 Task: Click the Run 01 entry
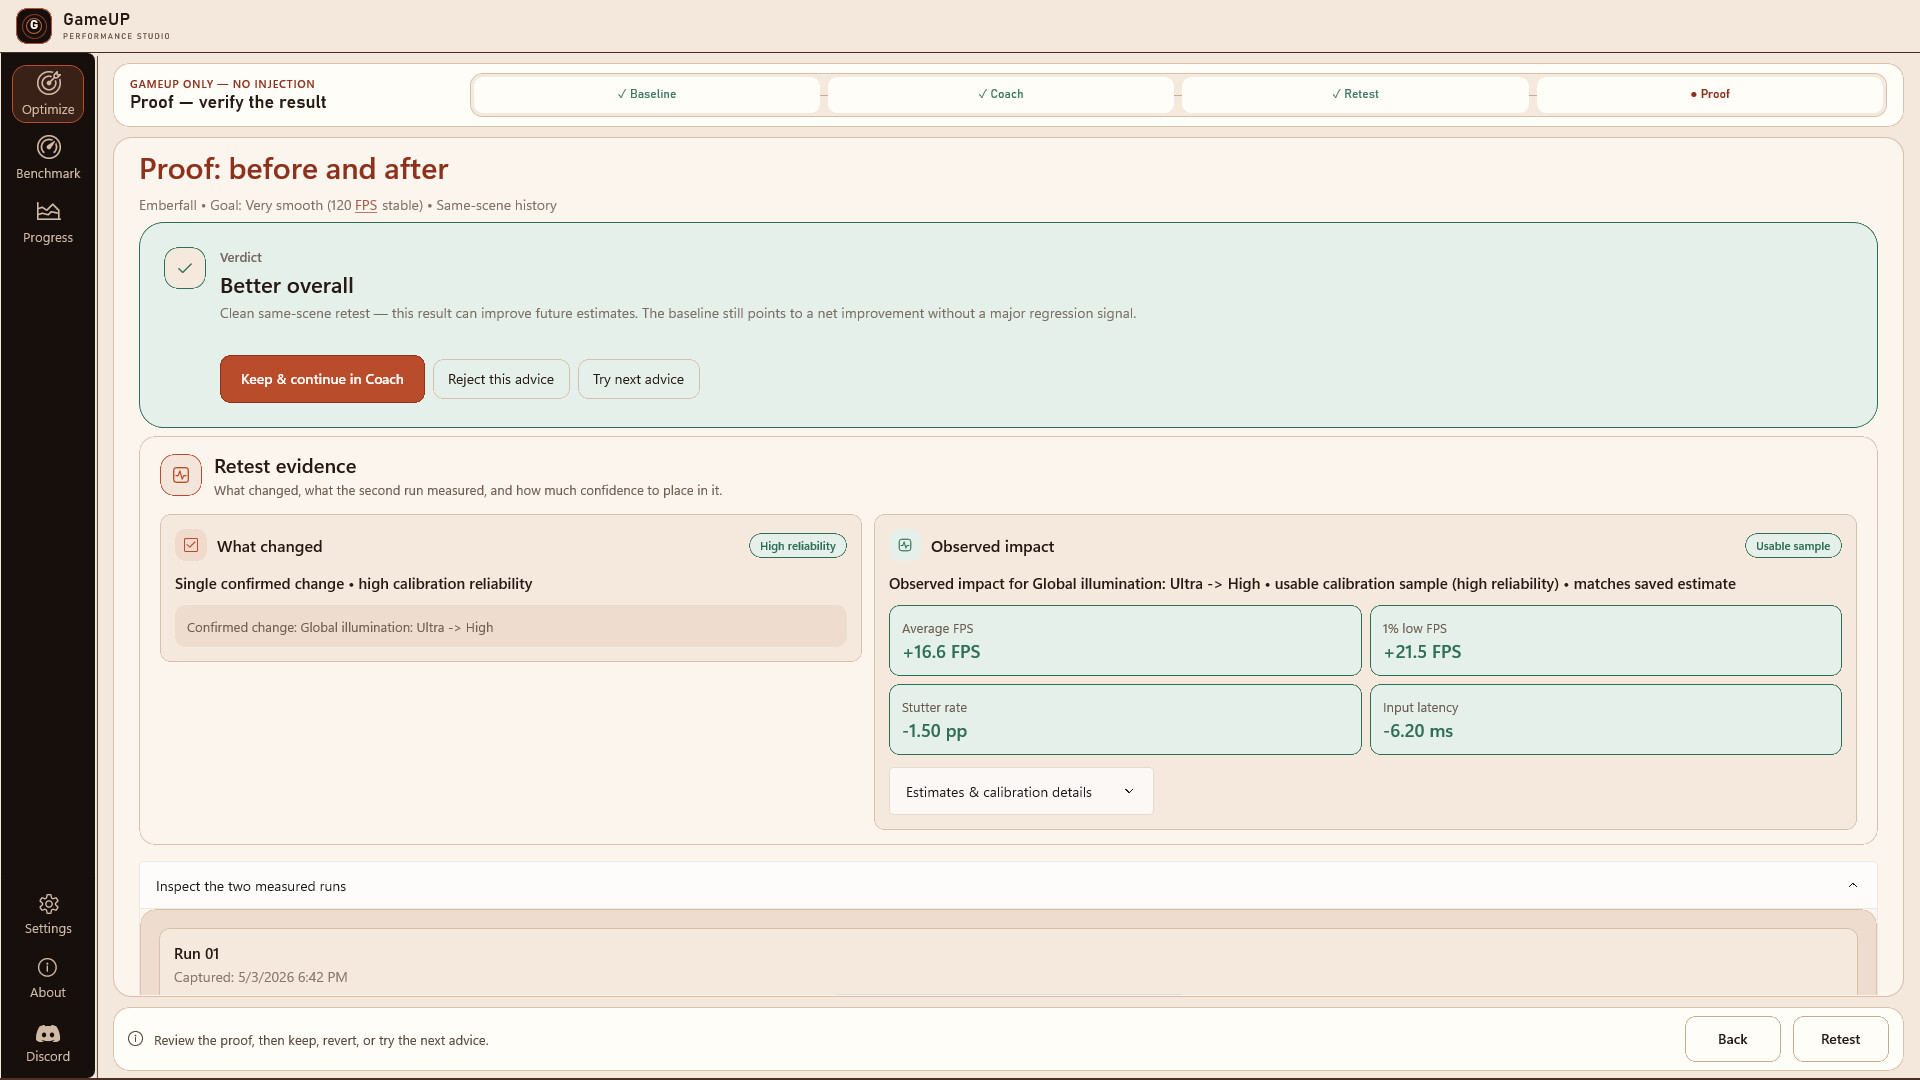point(1008,962)
